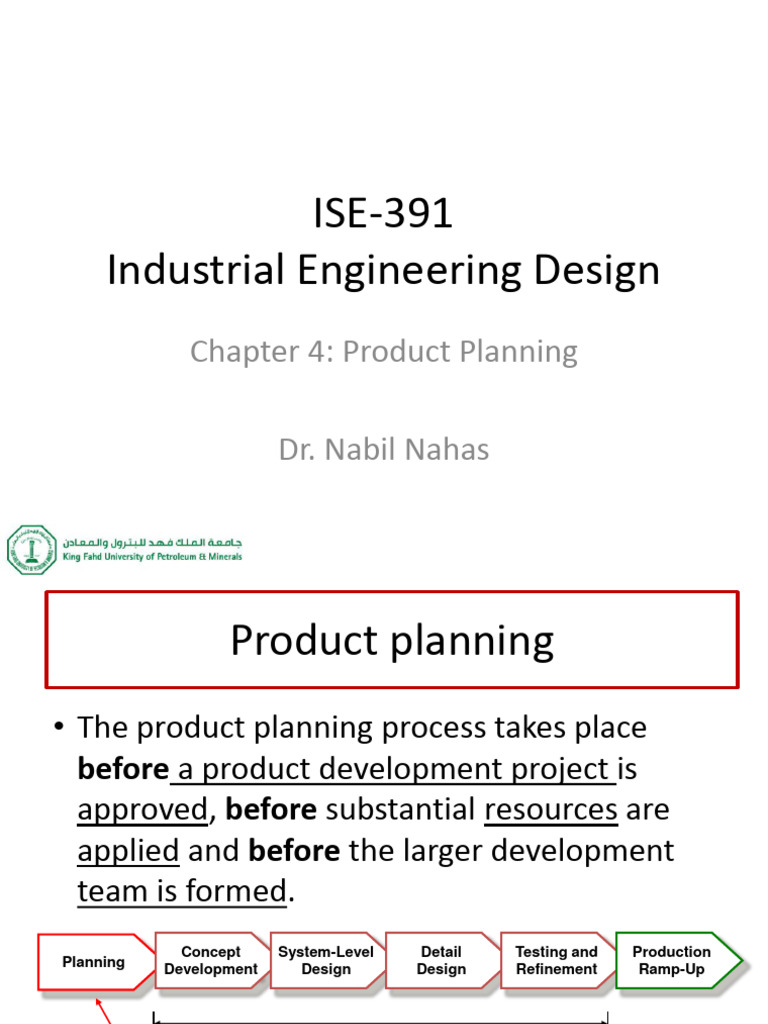Select the Concept Development phase chevron
The image size is (768, 1024).
(211, 961)
